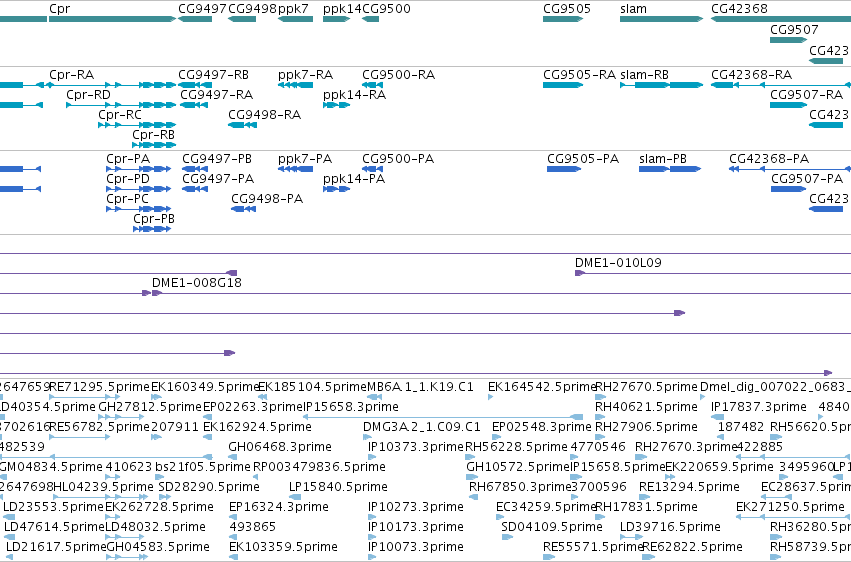Select transcript Cpr-RC
The image size is (851, 562).
tap(137, 125)
